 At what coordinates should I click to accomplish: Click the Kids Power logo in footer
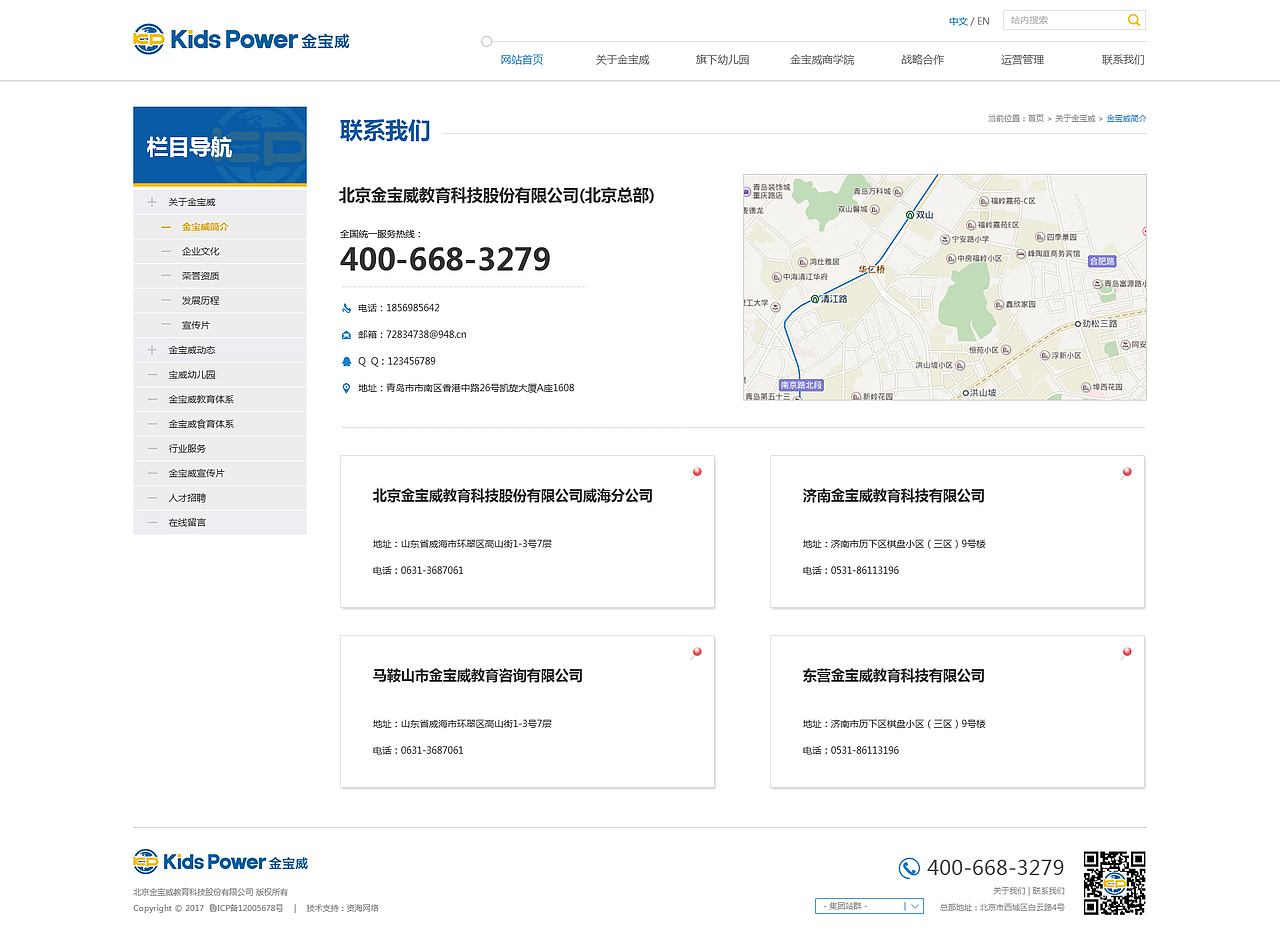click(221, 861)
